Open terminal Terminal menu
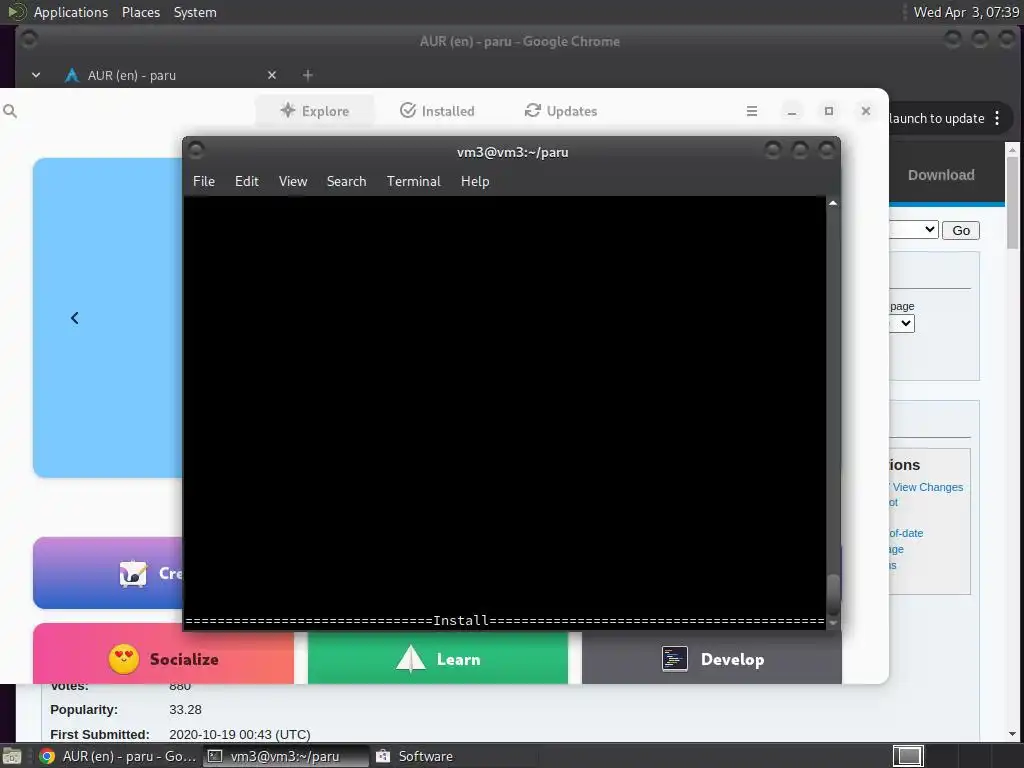The image size is (1024, 768). pyautogui.click(x=413, y=182)
